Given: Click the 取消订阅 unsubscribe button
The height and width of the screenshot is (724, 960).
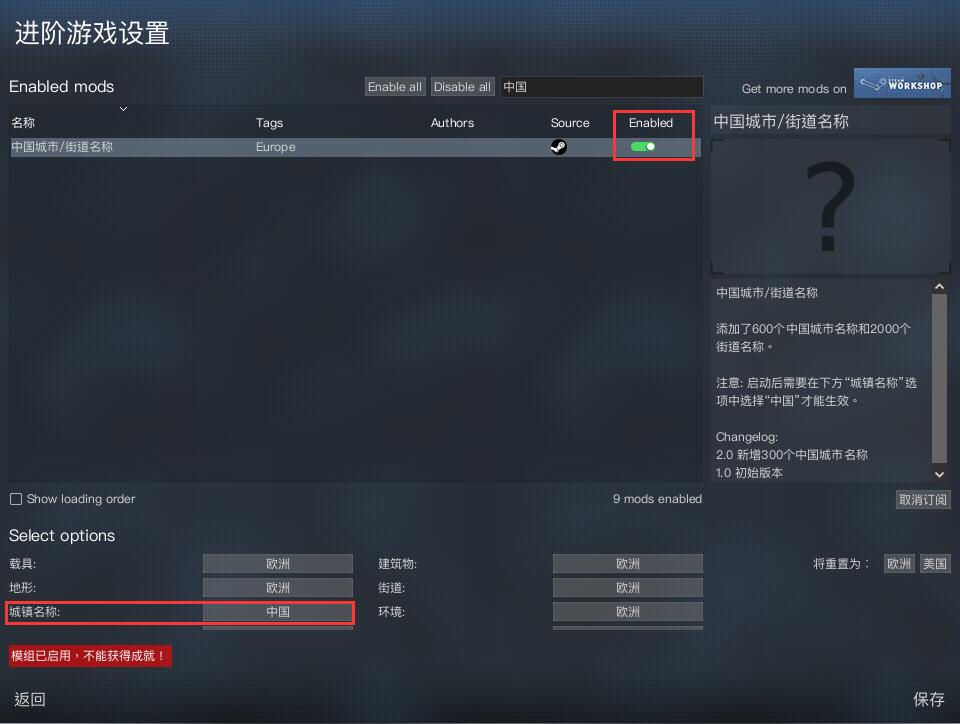Looking at the screenshot, I should click(x=923, y=500).
